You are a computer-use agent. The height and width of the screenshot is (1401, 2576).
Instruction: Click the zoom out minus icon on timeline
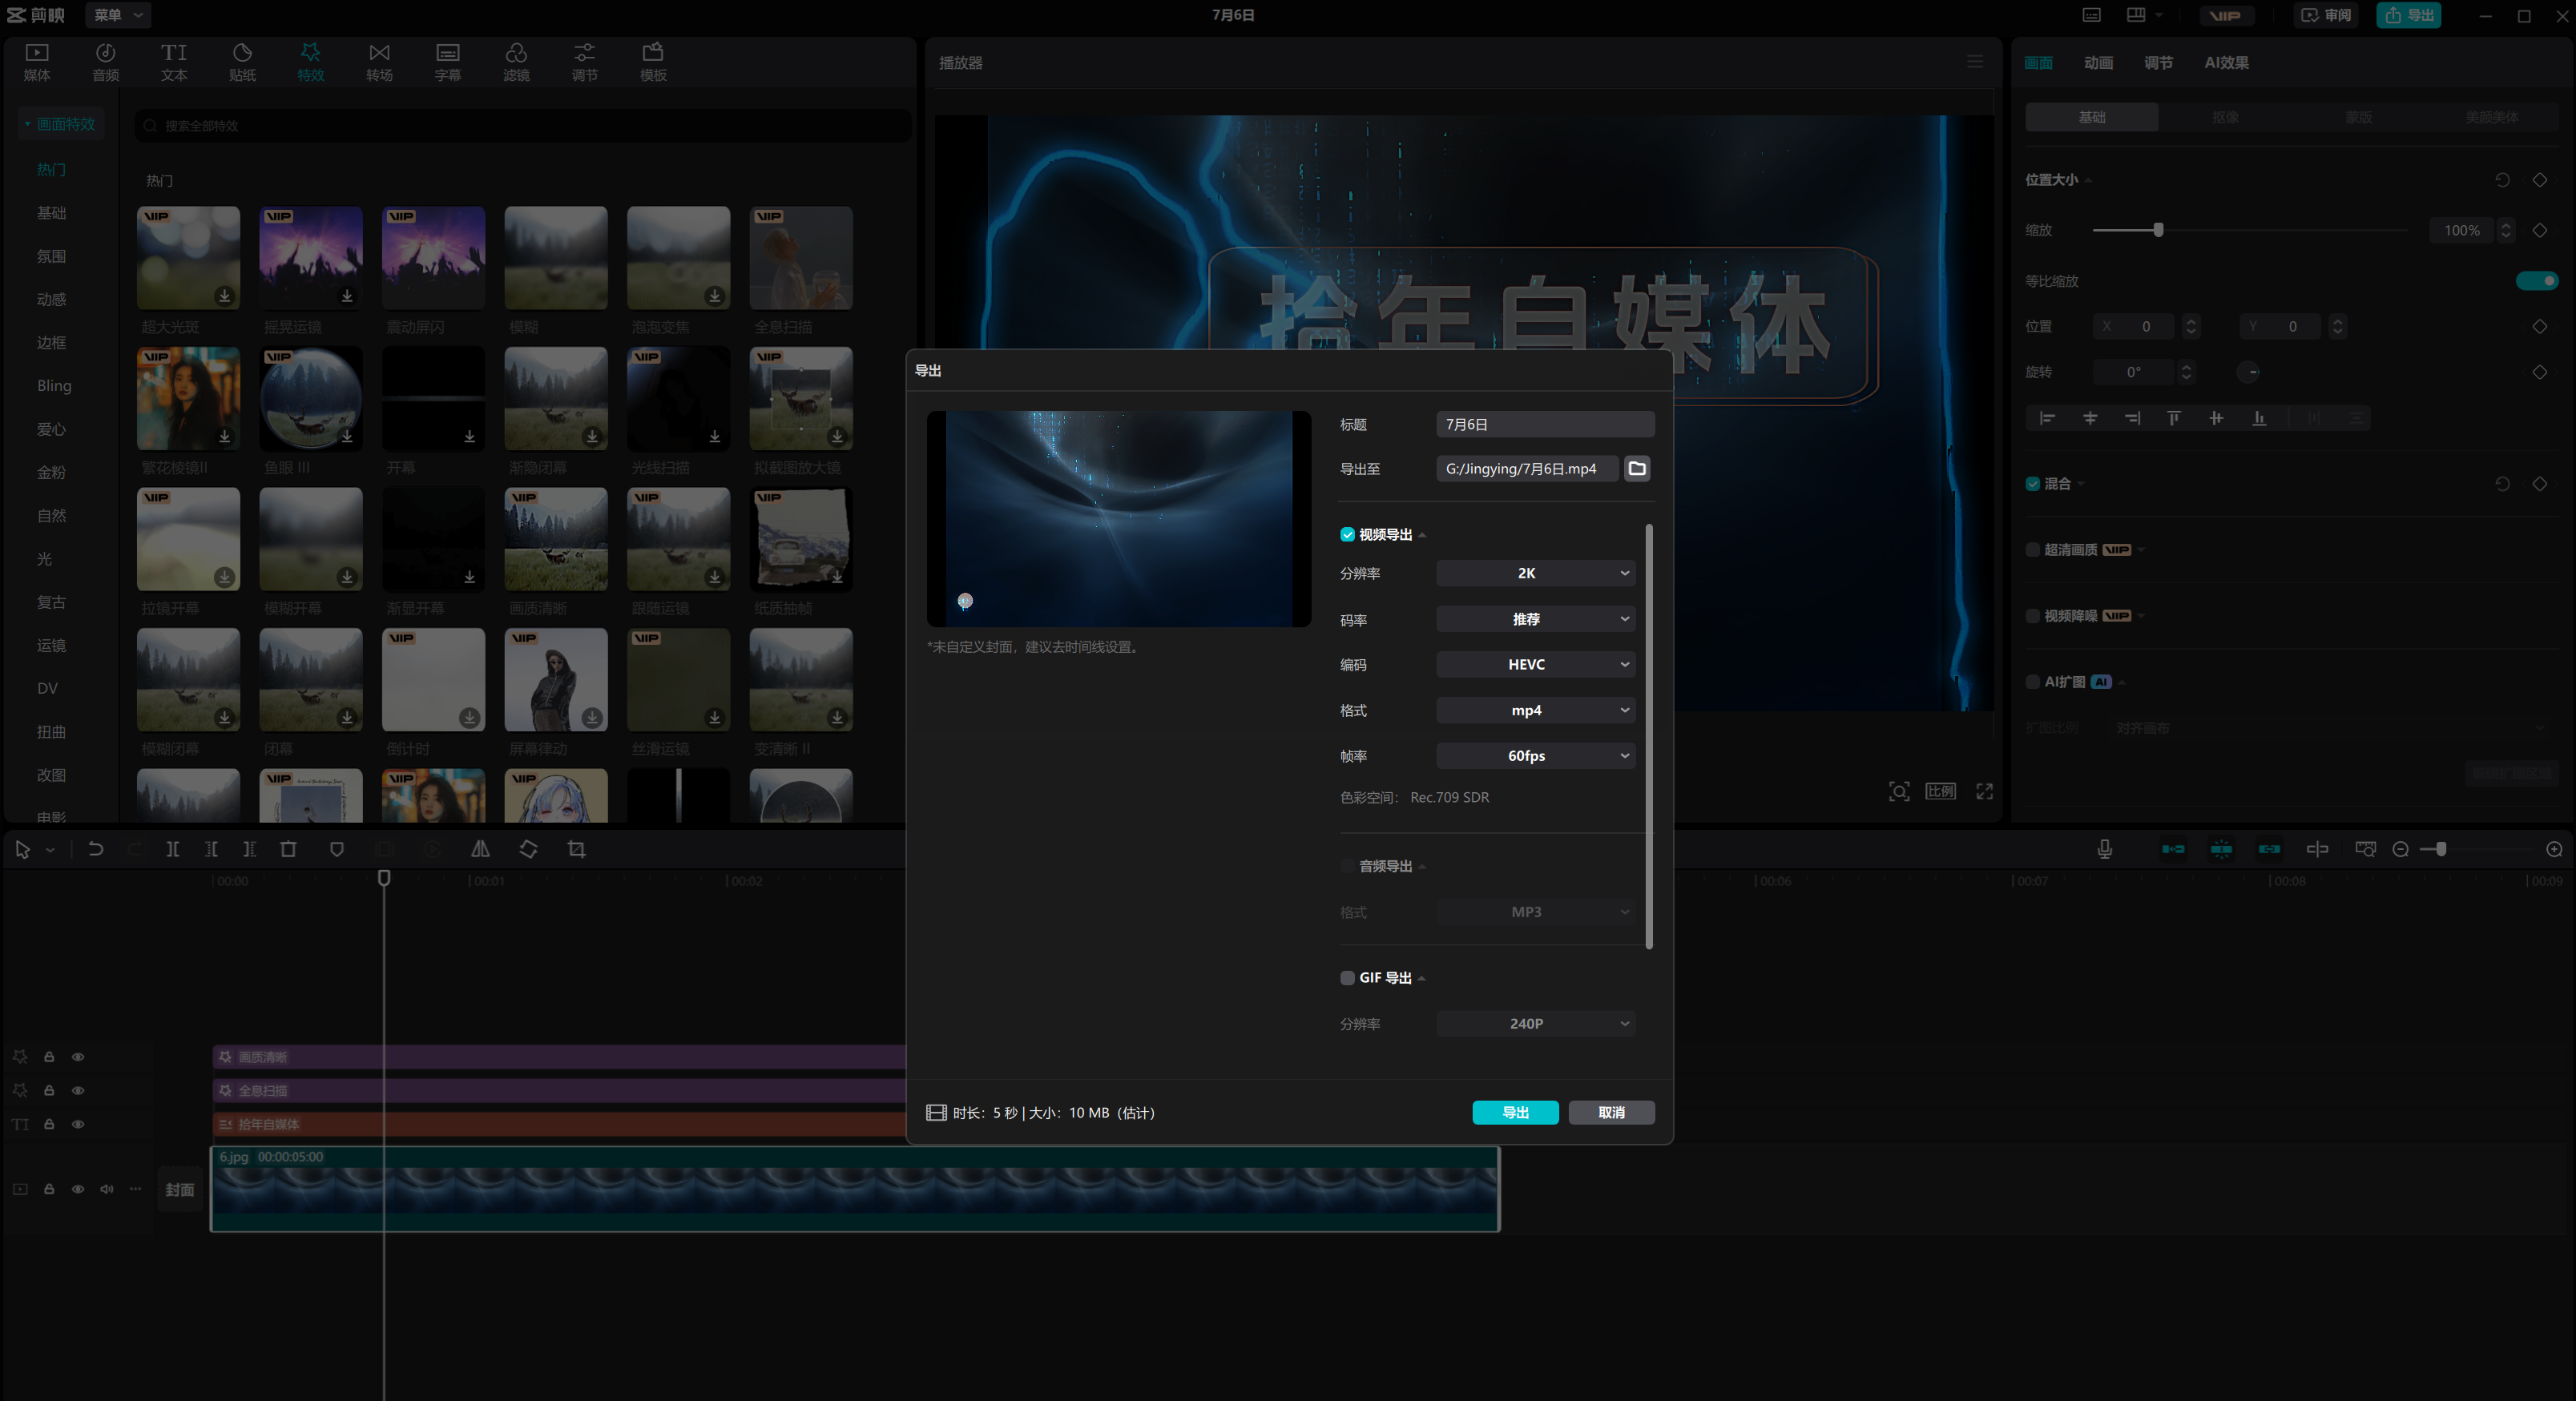2400,849
